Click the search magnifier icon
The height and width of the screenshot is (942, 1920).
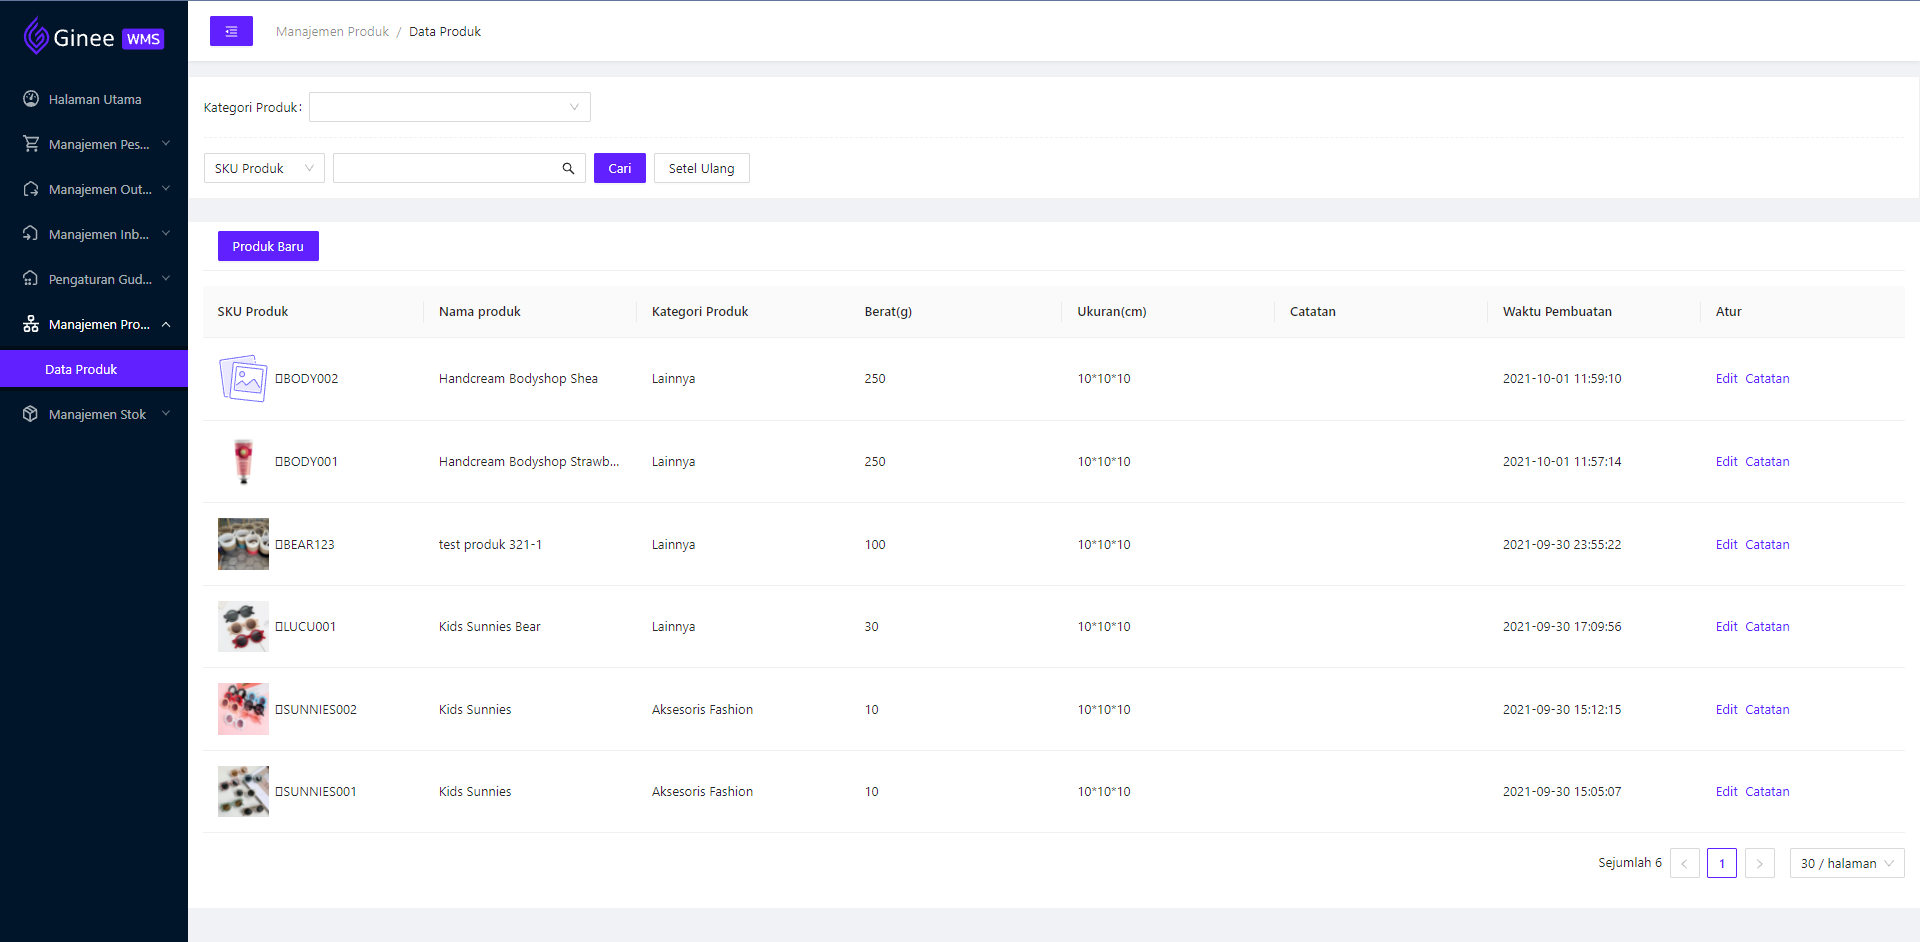[568, 168]
